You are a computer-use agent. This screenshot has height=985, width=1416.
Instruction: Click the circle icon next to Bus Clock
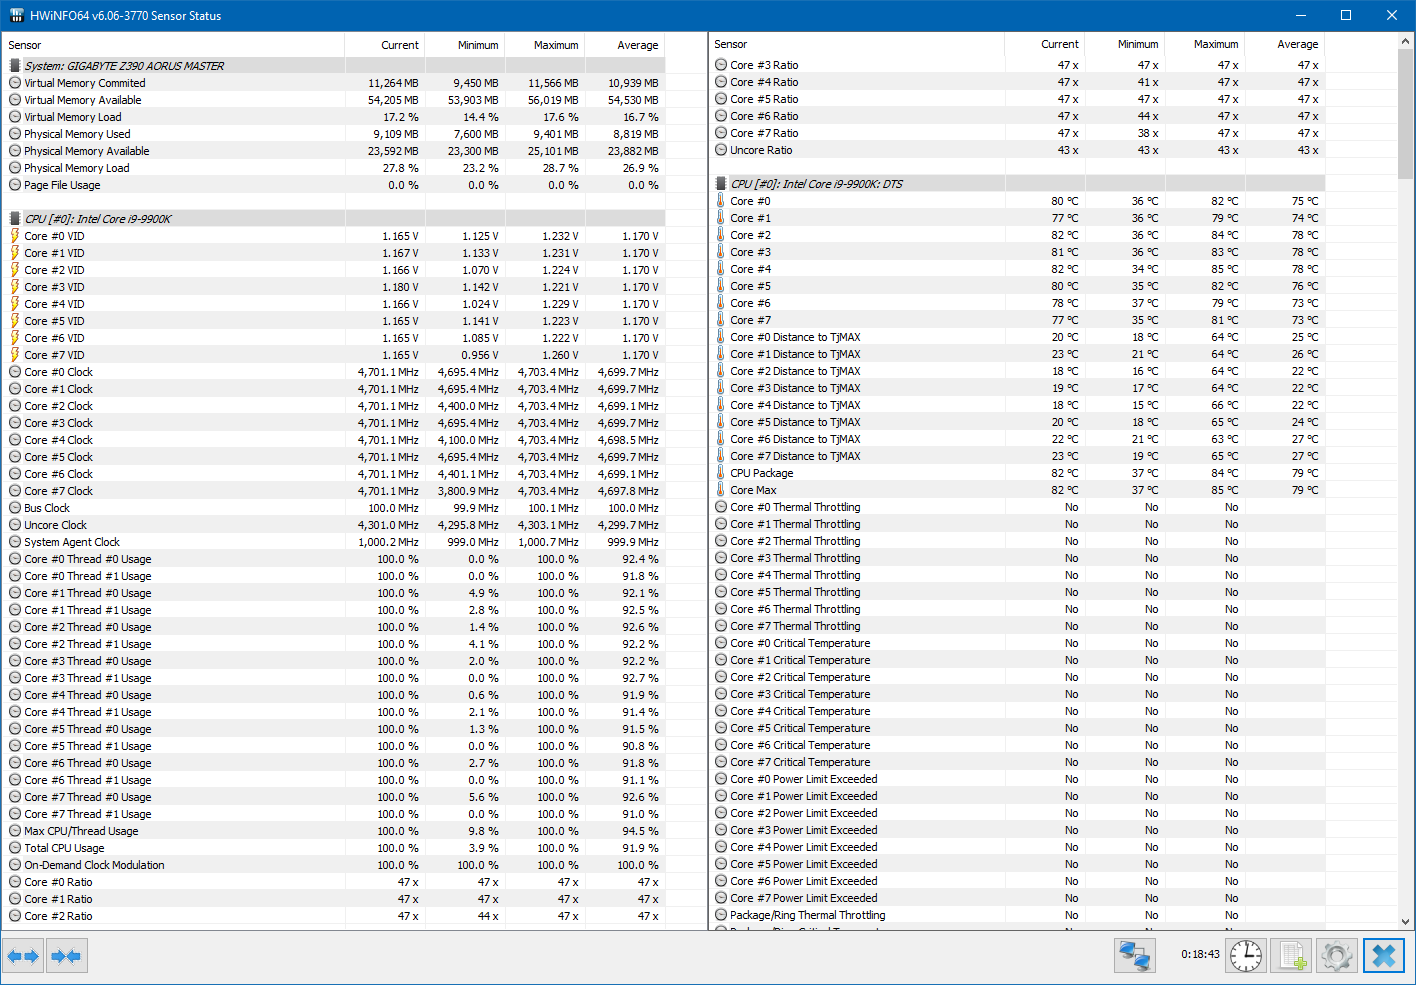[15, 508]
